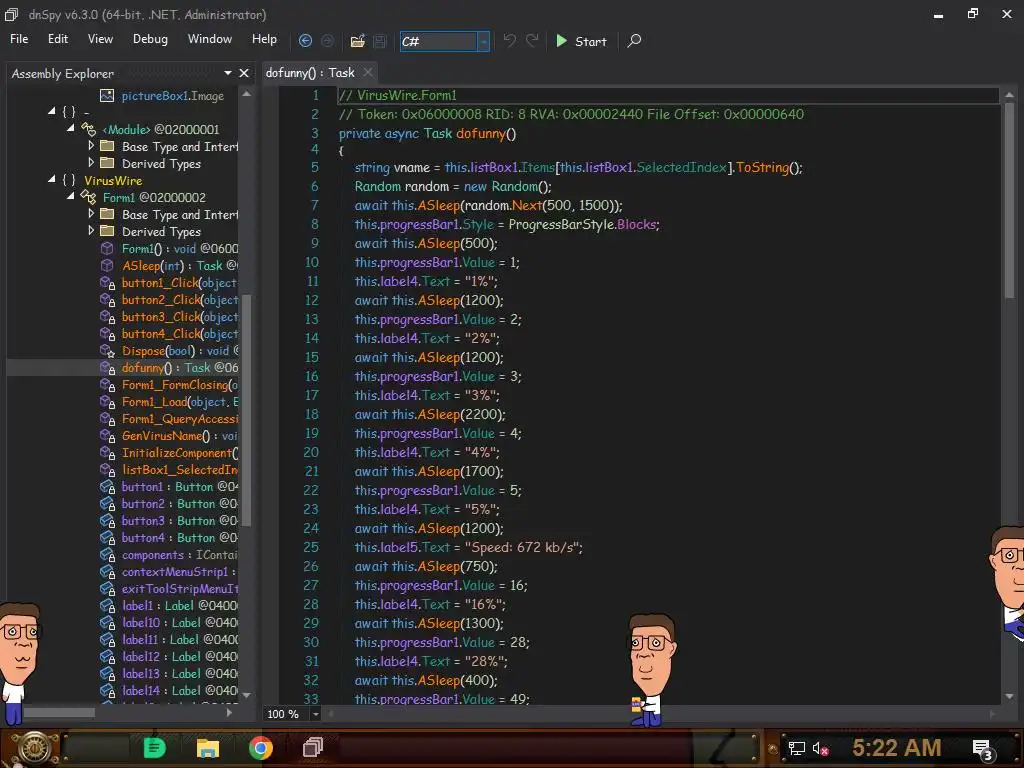Select Form1_FormClosing in the tree
The width and height of the screenshot is (1024, 768).
coord(180,385)
